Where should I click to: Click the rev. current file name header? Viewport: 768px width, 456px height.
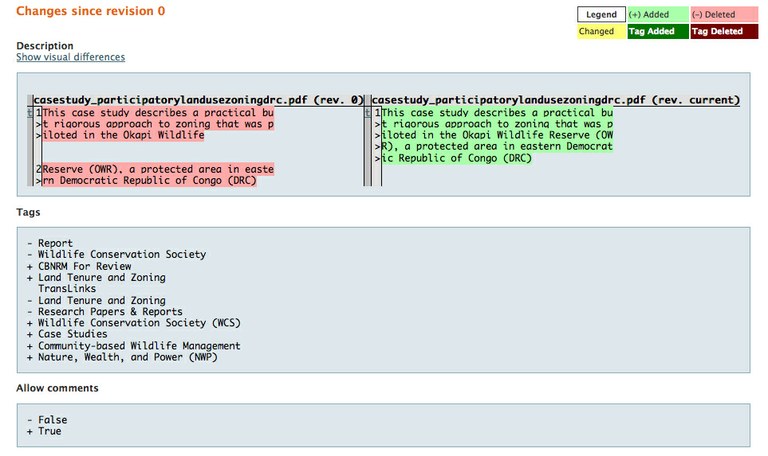coord(555,100)
